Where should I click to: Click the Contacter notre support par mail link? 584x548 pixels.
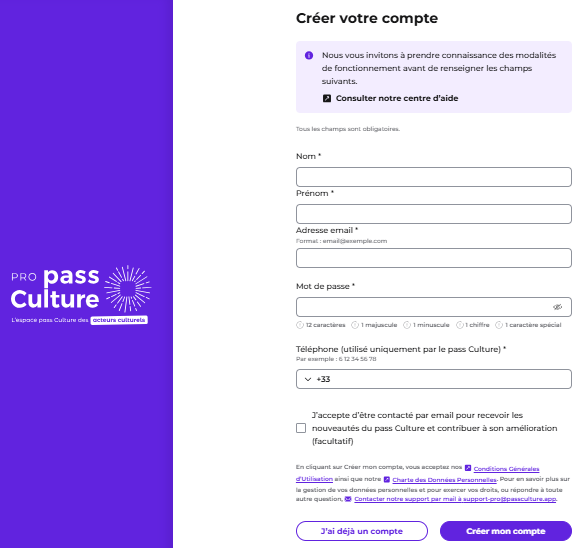point(455,499)
